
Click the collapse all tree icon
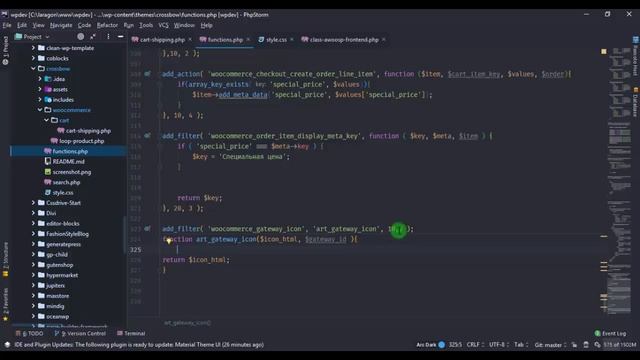[93, 37]
